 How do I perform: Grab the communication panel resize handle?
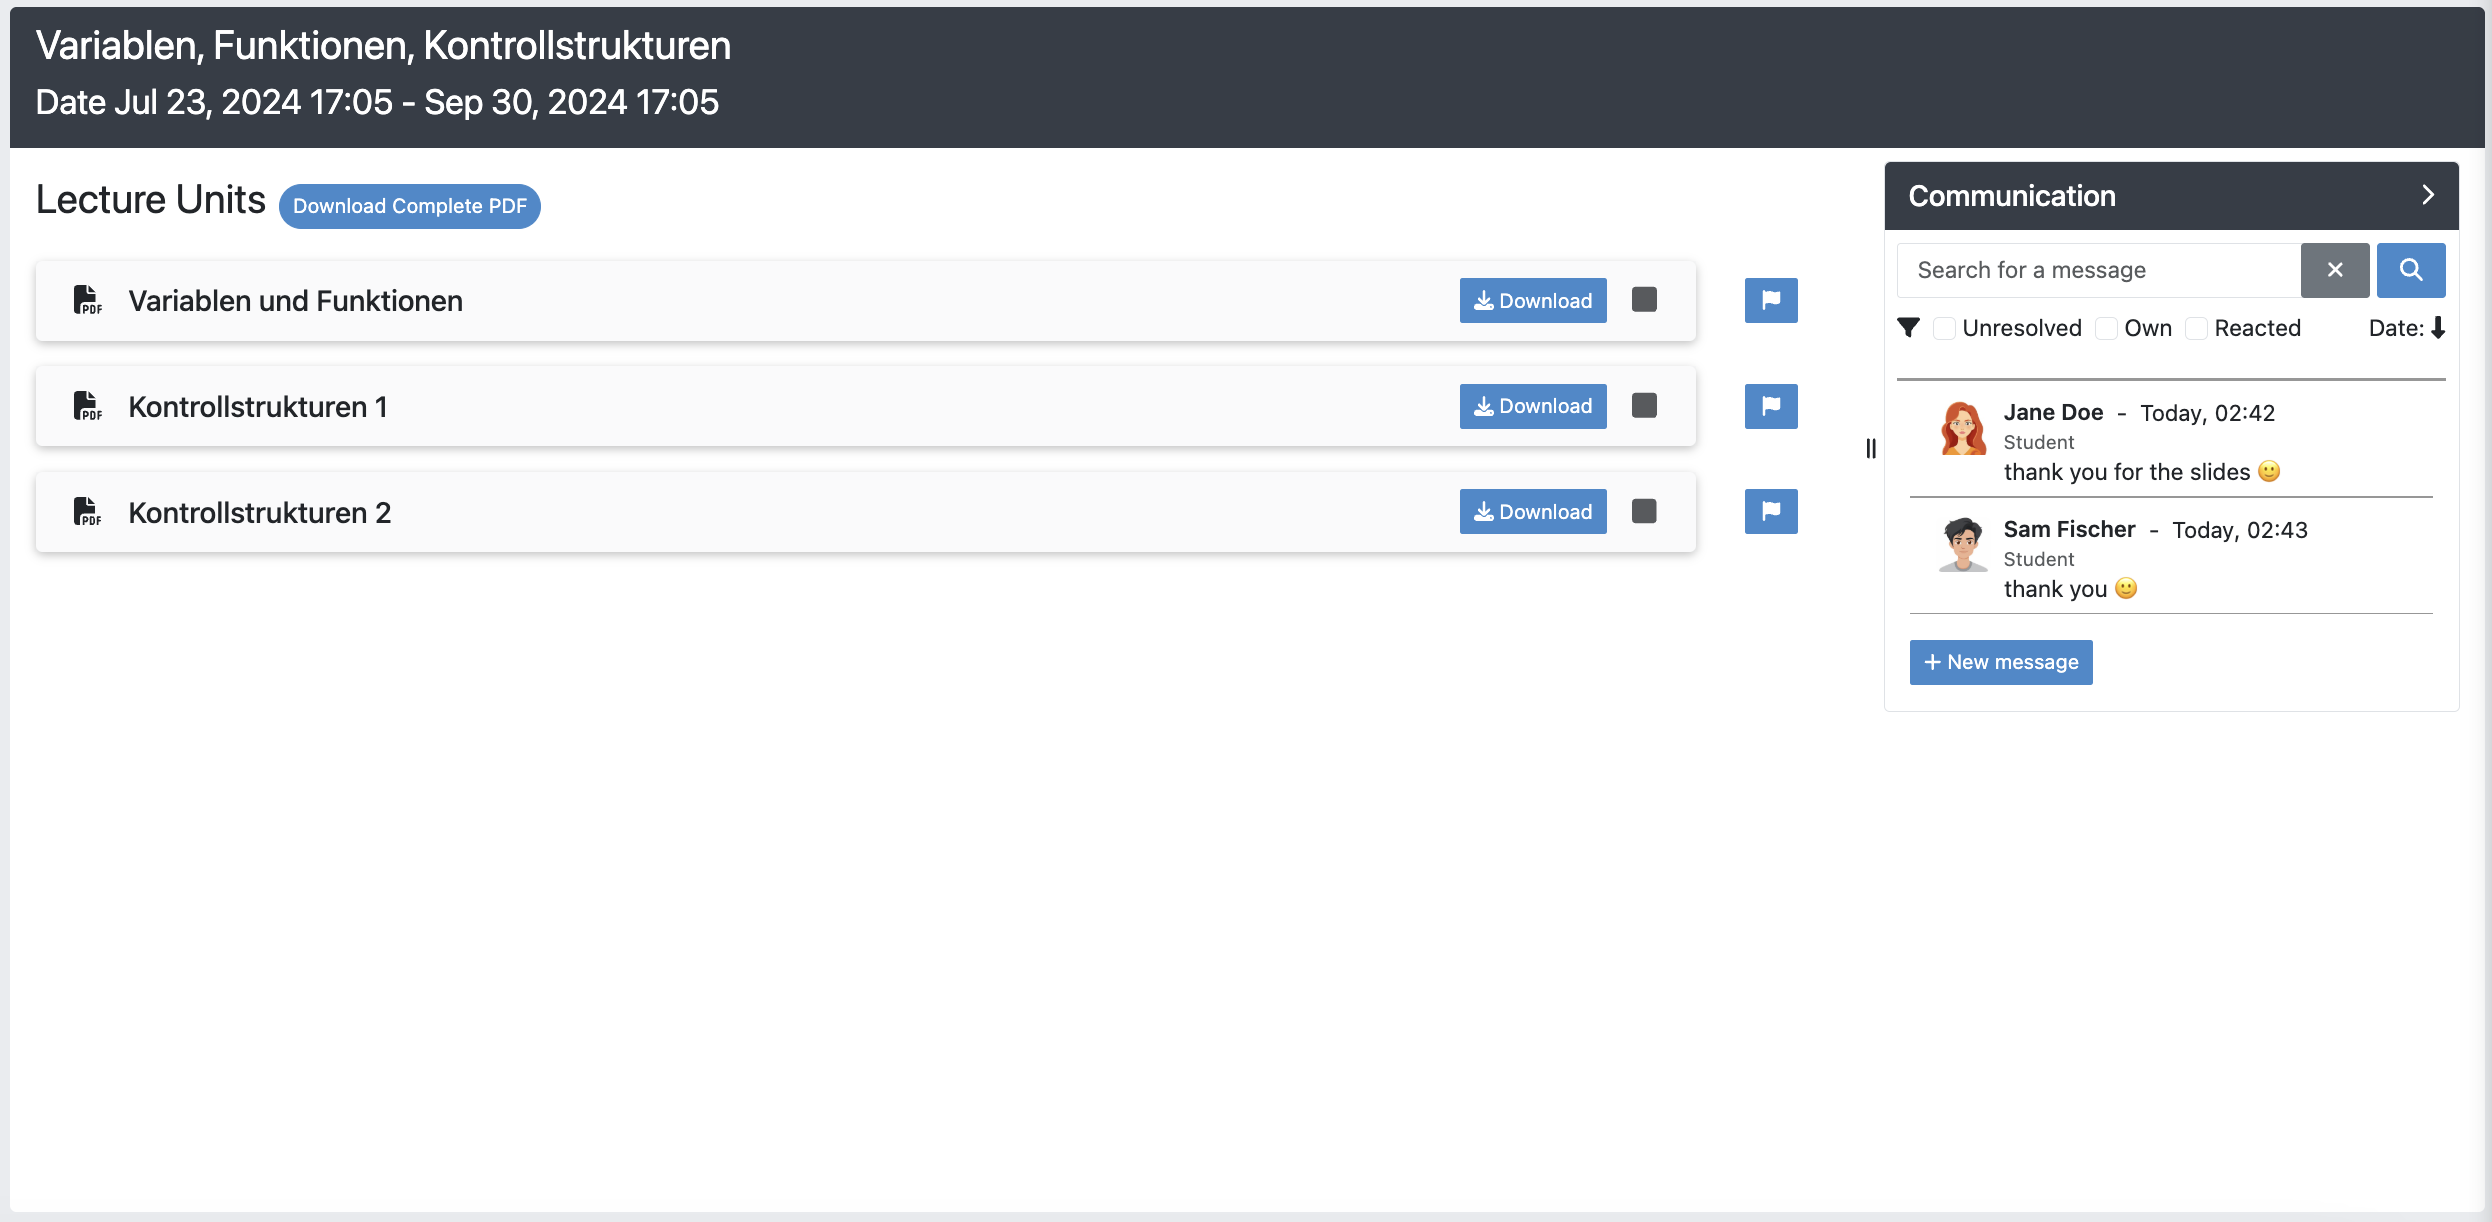[x=1870, y=449]
